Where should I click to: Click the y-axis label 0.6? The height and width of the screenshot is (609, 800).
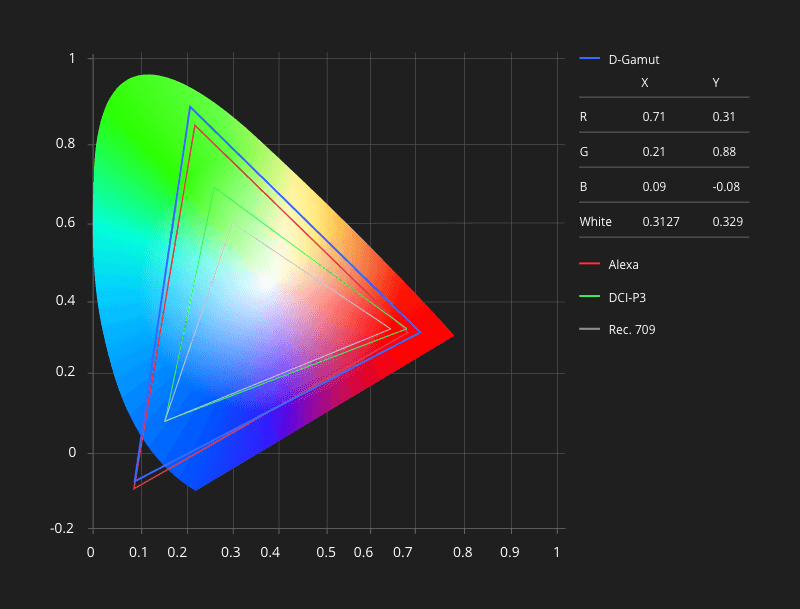tap(65, 222)
